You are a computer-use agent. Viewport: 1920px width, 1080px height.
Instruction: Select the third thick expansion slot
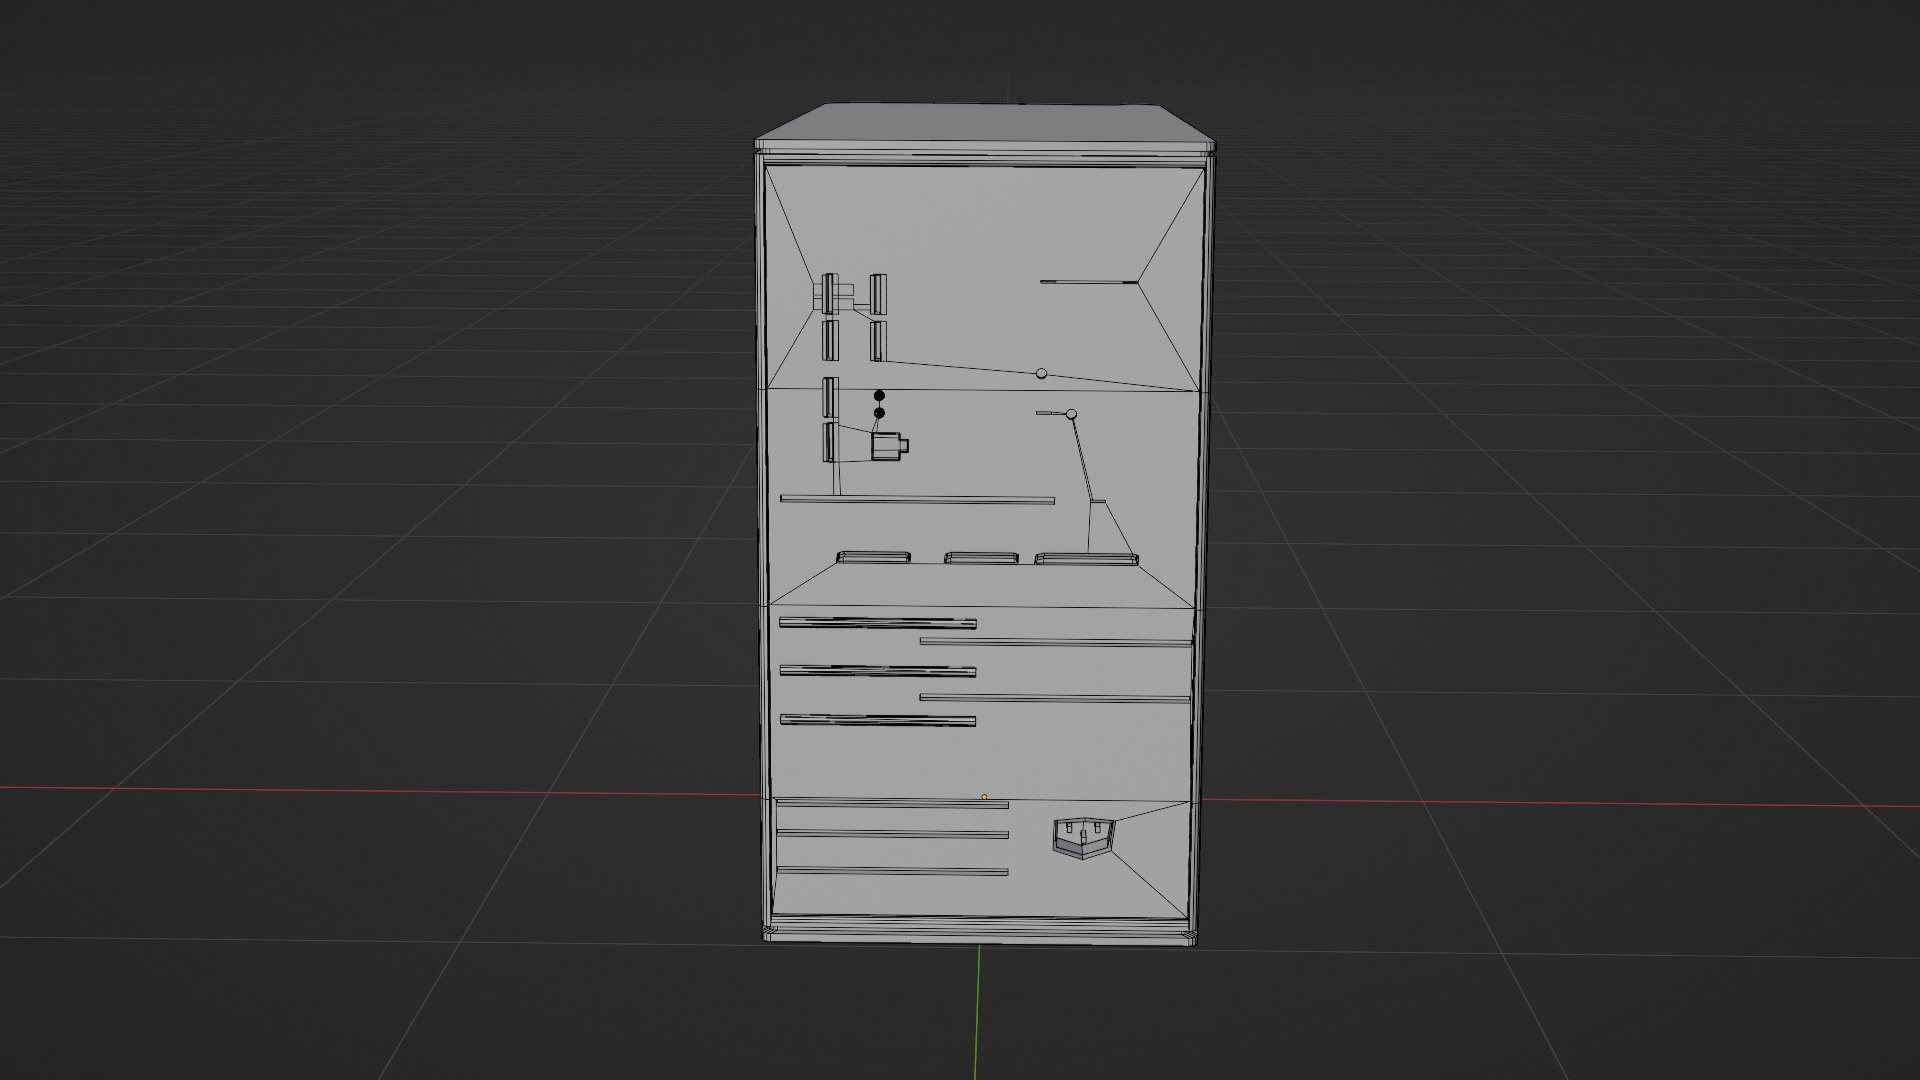[877, 719]
